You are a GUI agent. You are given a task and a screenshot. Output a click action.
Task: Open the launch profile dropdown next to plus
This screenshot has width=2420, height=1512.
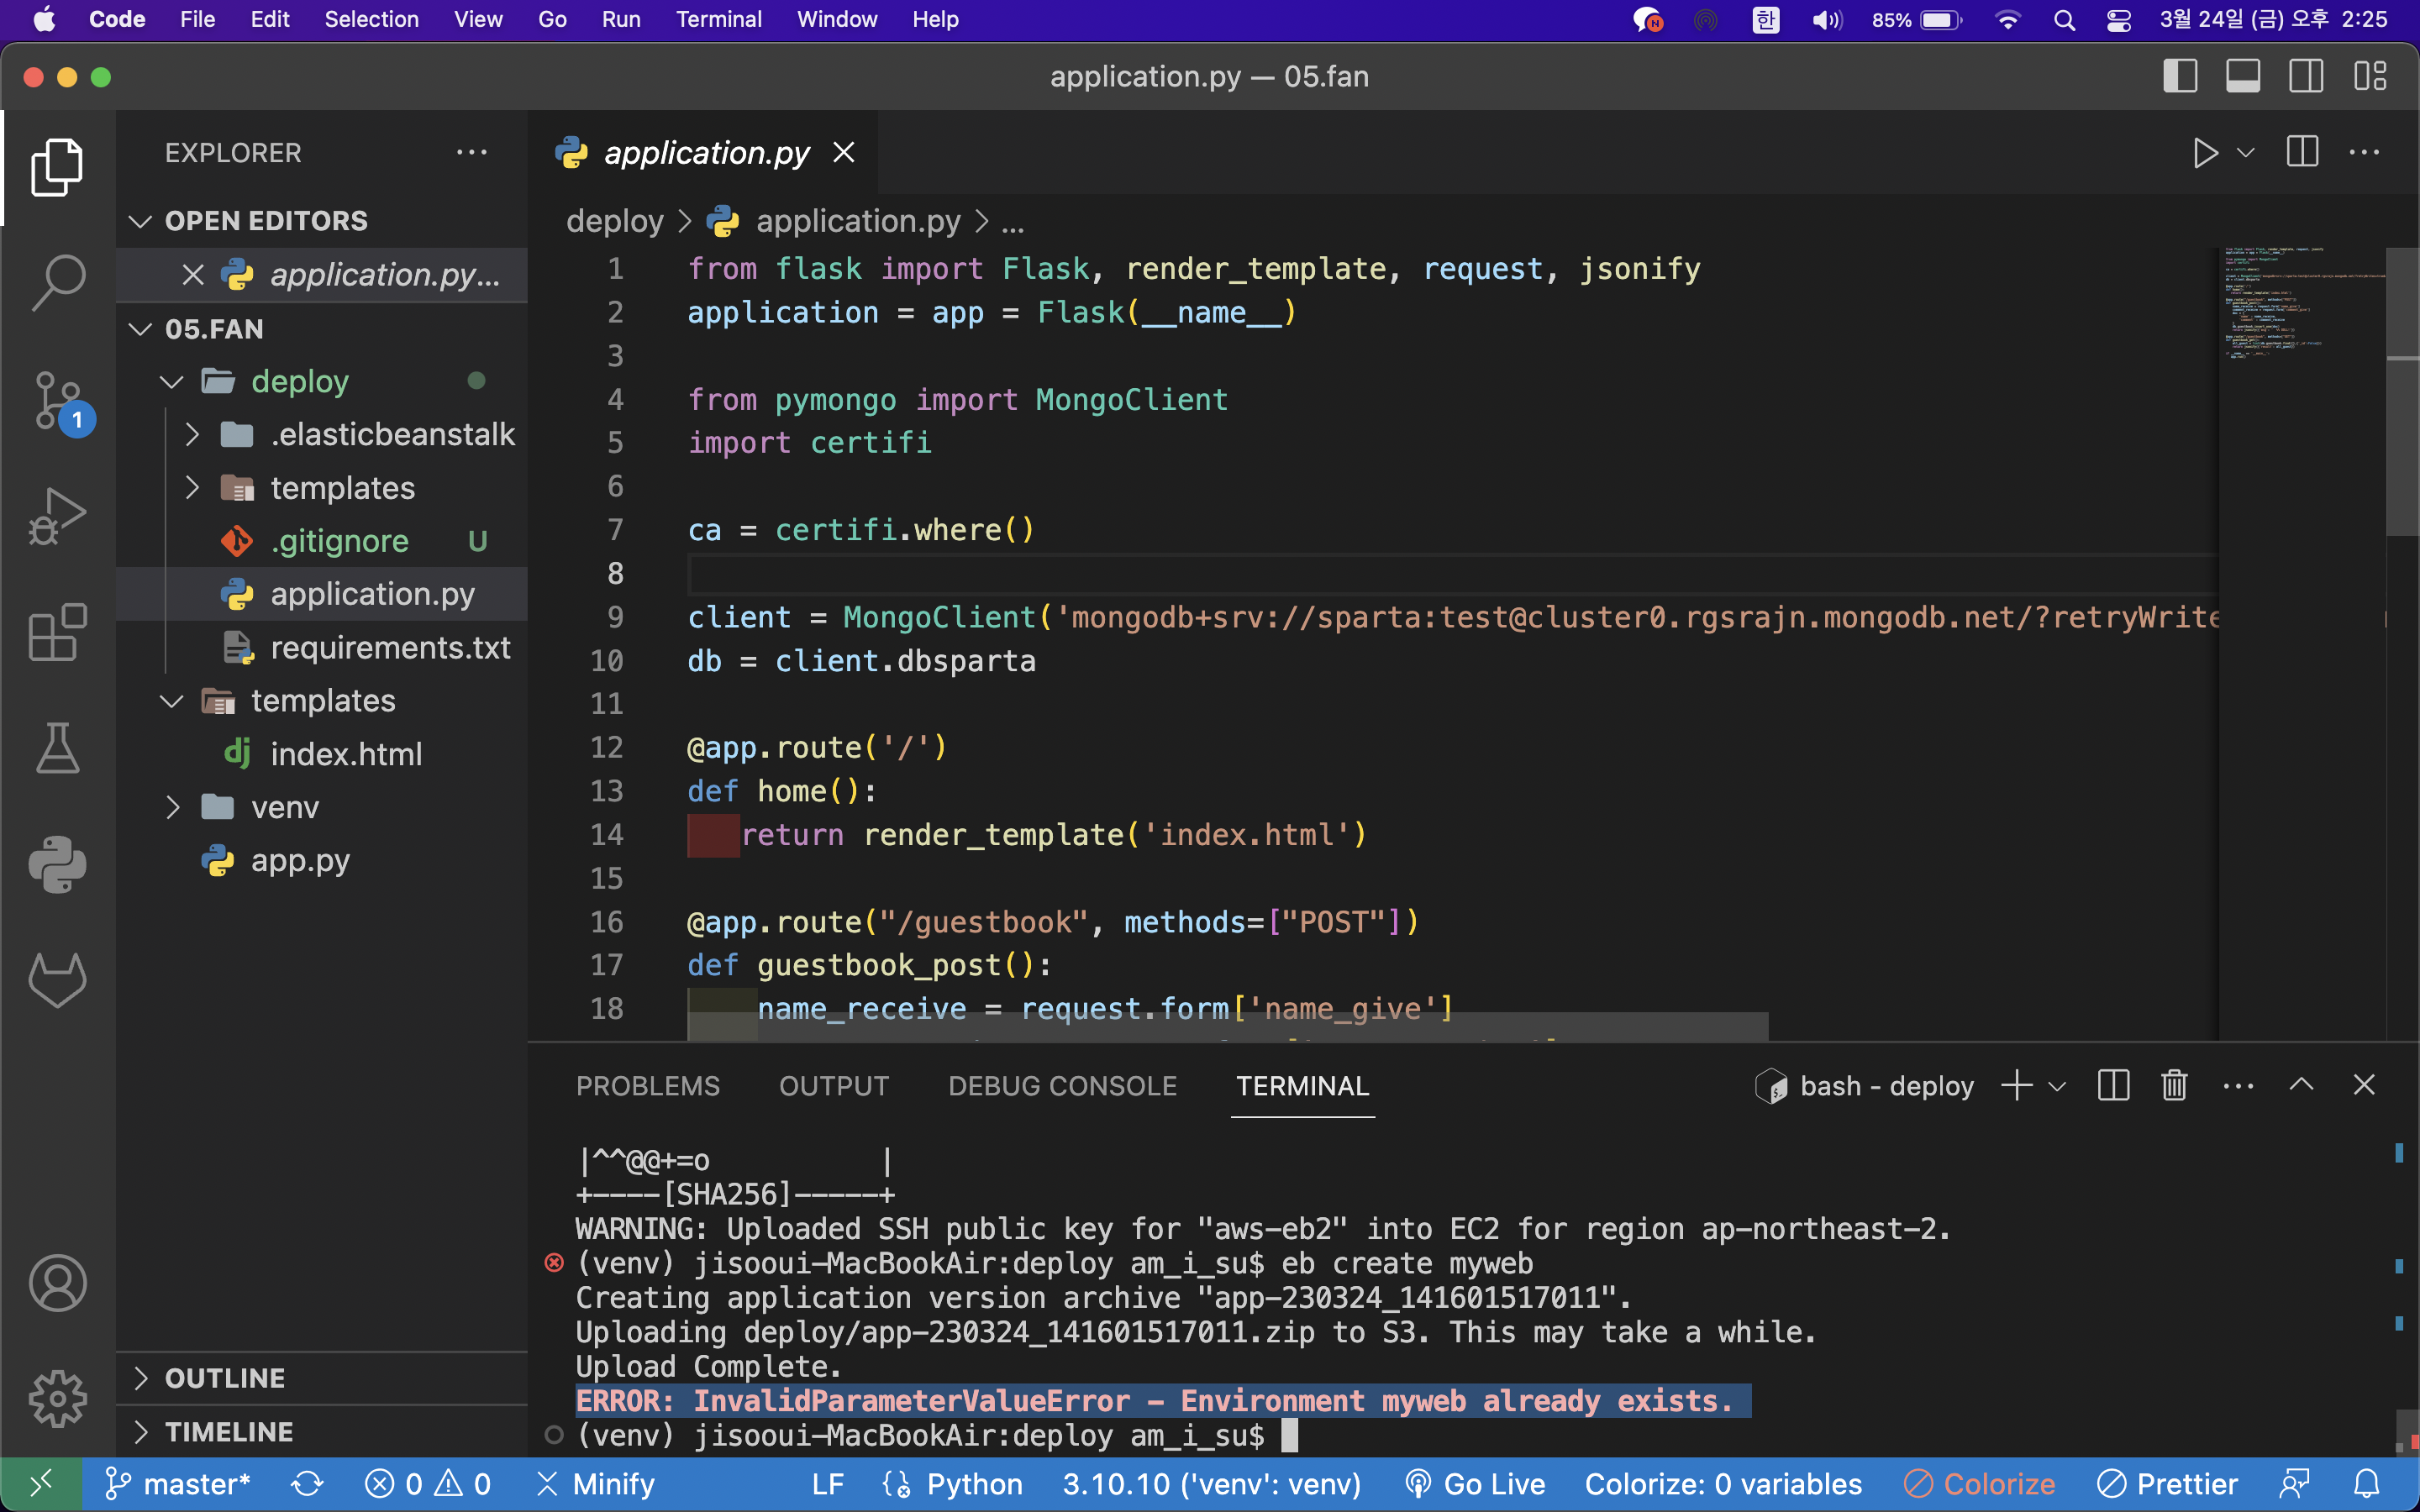tap(2057, 1086)
